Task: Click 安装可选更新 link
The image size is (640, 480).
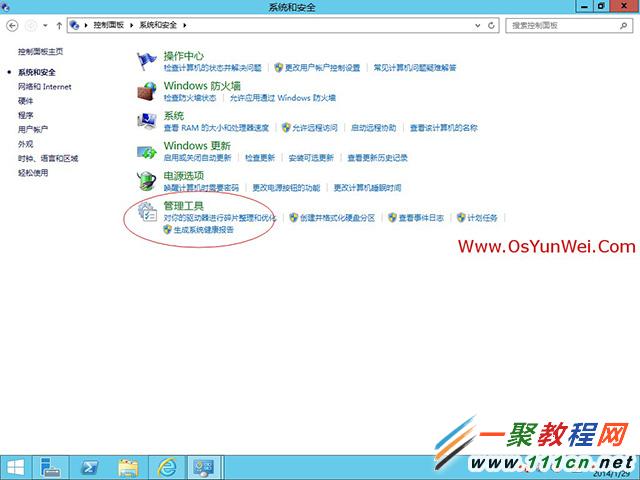Action: (x=311, y=158)
